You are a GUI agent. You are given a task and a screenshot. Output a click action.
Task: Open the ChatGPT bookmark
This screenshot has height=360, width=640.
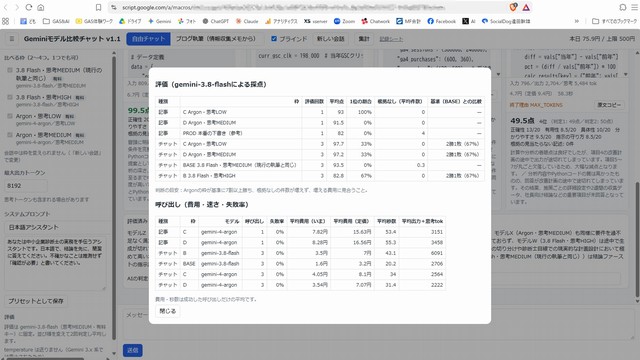pyautogui.click(x=216, y=21)
